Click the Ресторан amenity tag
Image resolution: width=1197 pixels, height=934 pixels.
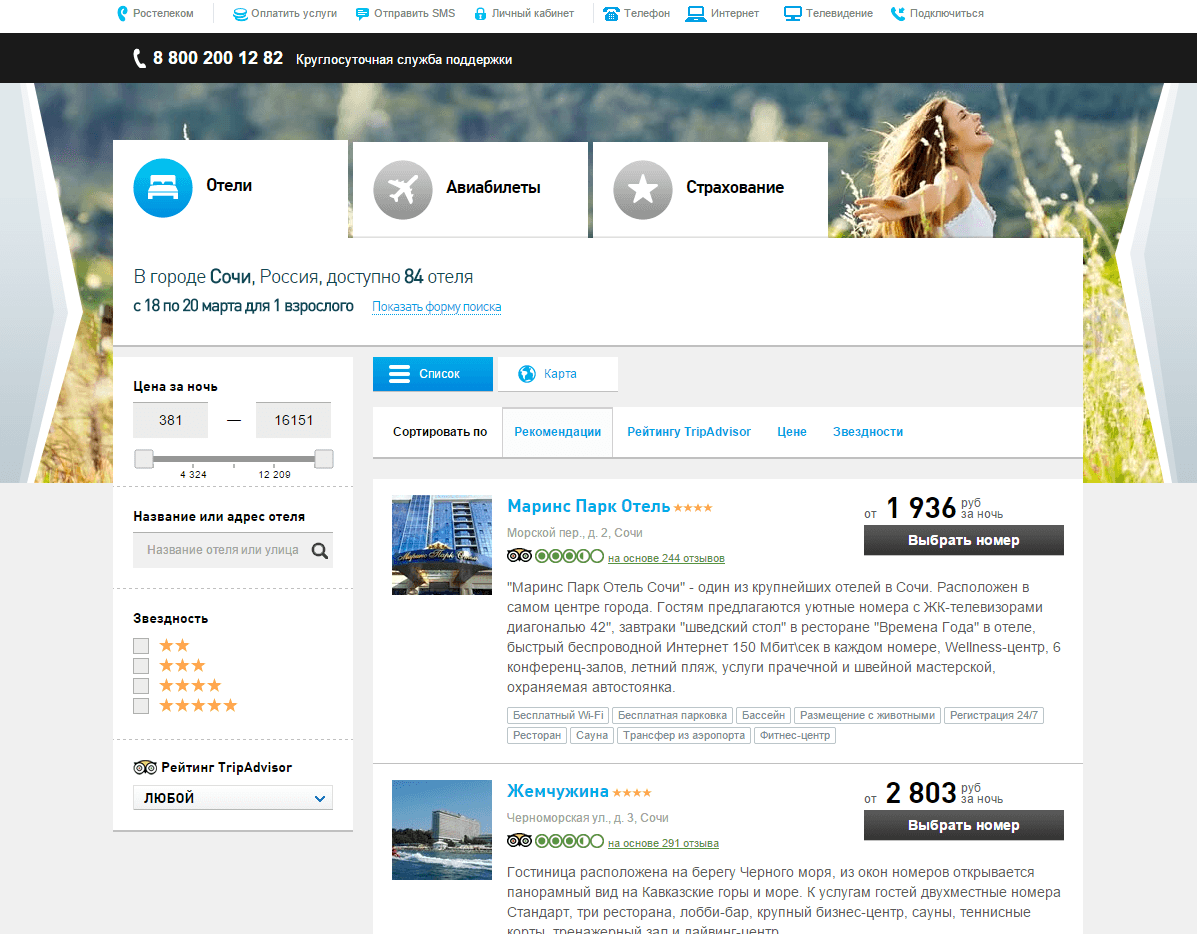tap(537, 735)
